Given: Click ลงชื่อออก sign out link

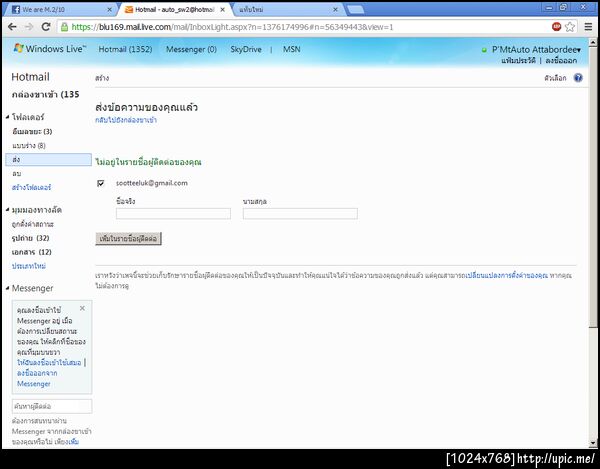Looking at the screenshot, I should [x=561, y=60].
